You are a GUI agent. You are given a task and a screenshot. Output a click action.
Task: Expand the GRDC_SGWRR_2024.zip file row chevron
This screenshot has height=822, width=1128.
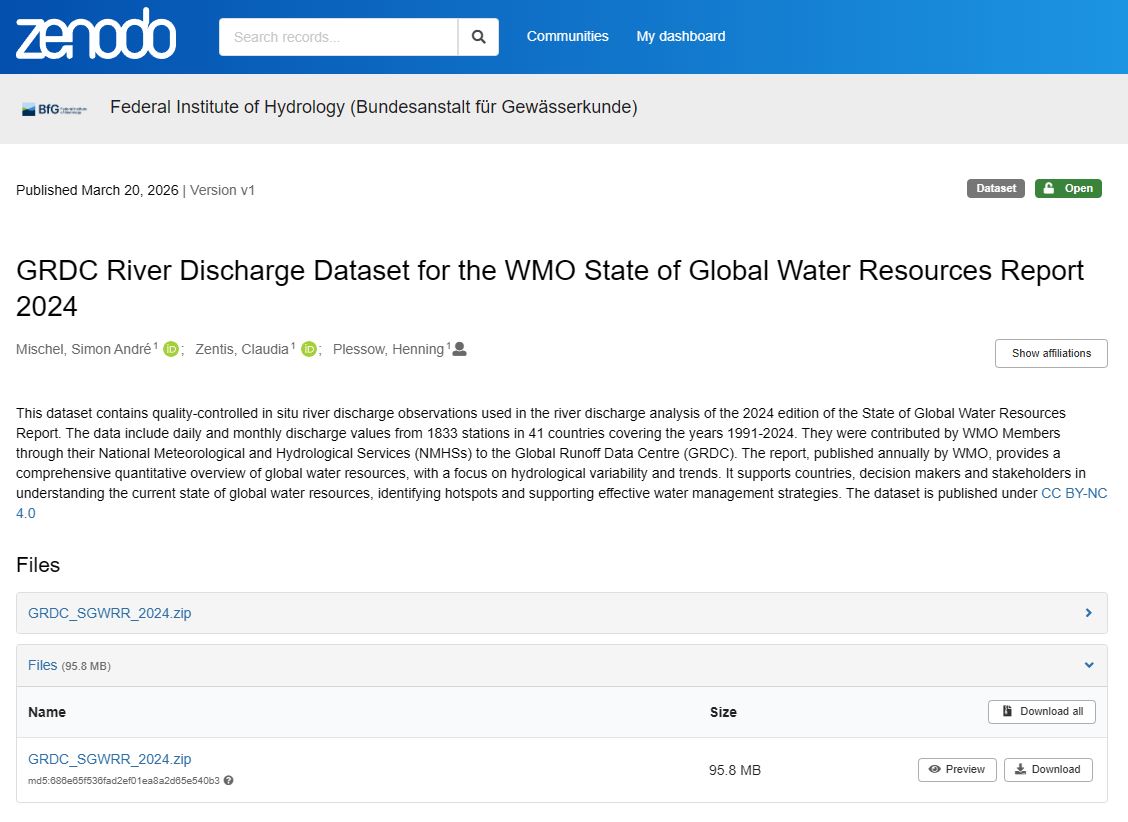point(1088,612)
